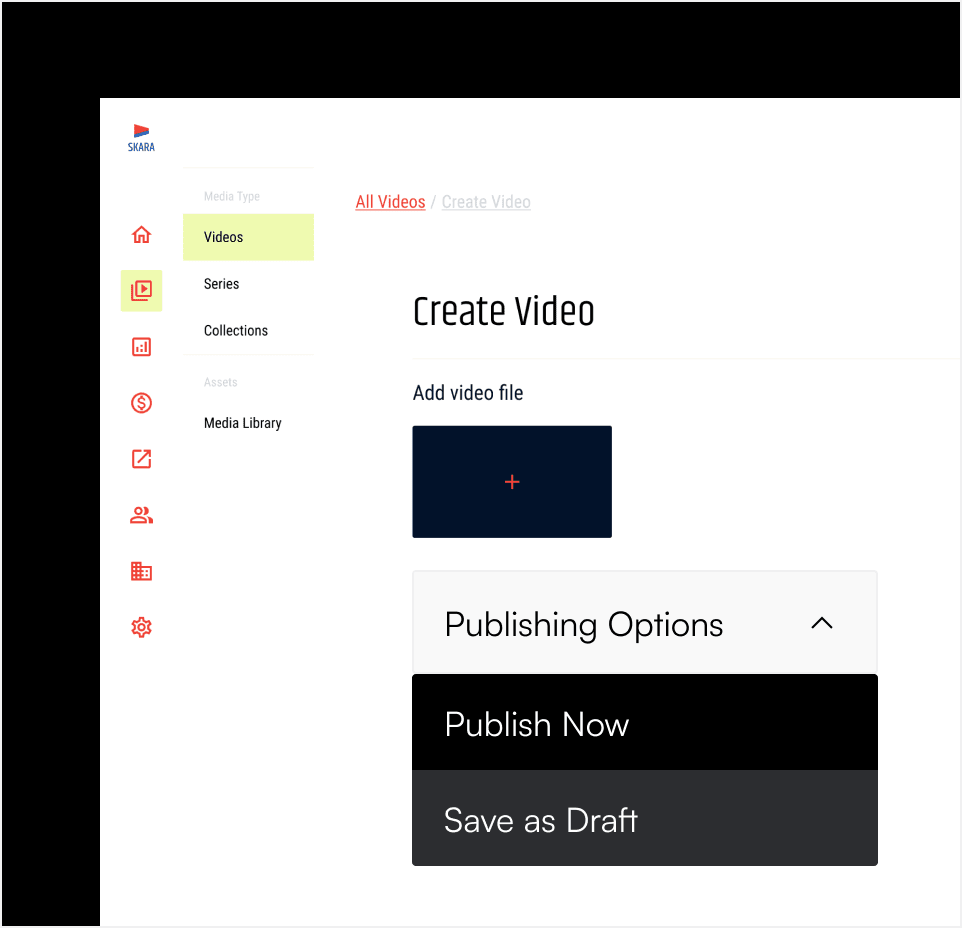Image resolution: width=963 pixels, height=928 pixels.
Task: Go to All Videos breadcrumb link
Action: (391, 201)
